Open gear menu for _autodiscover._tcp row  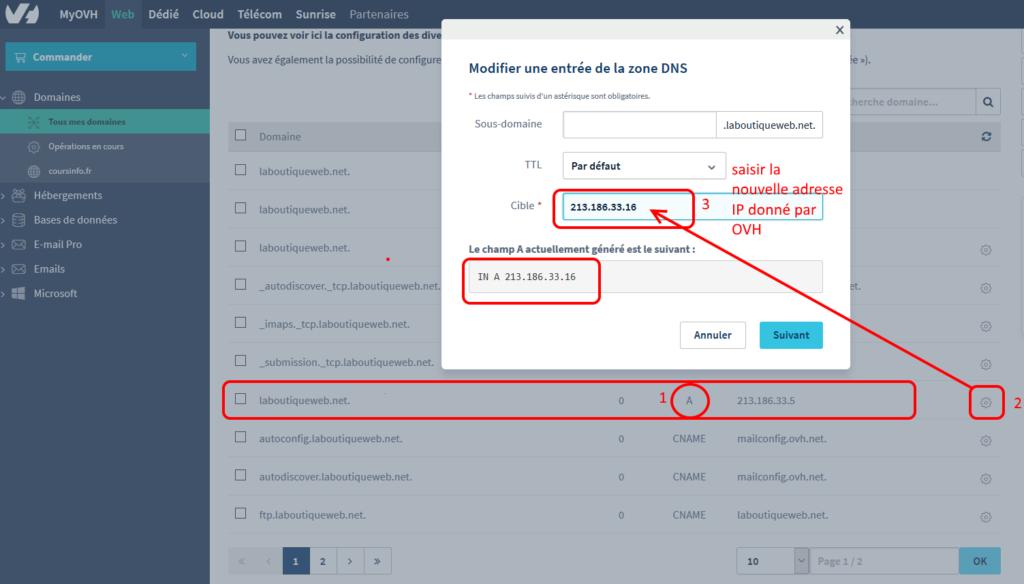[986, 288]
